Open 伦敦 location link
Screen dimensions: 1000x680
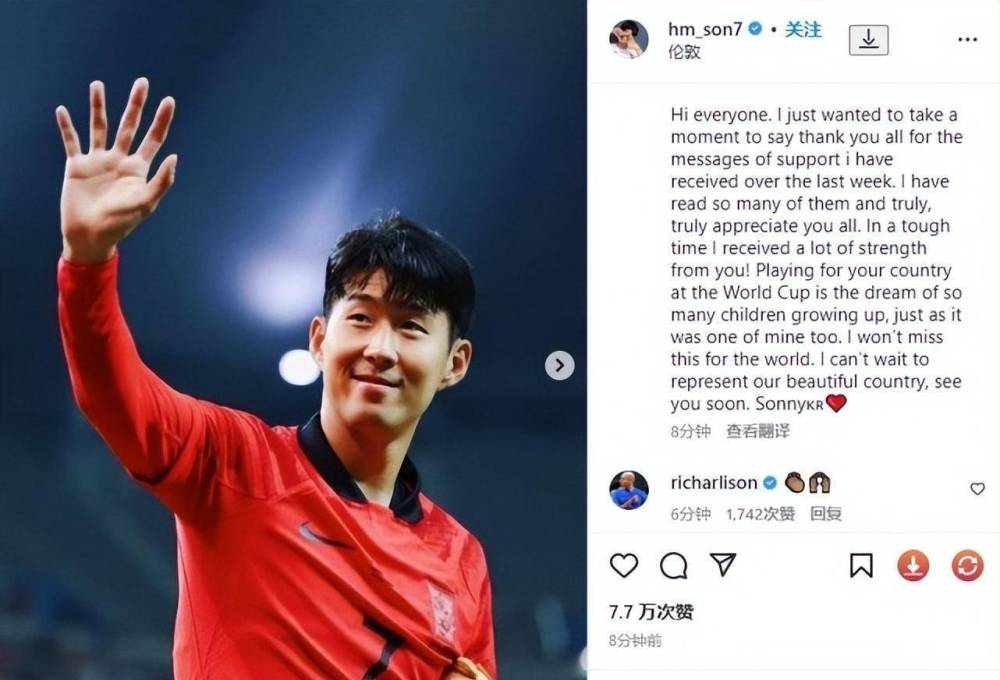pyautogui.click(x=684, y=52)
